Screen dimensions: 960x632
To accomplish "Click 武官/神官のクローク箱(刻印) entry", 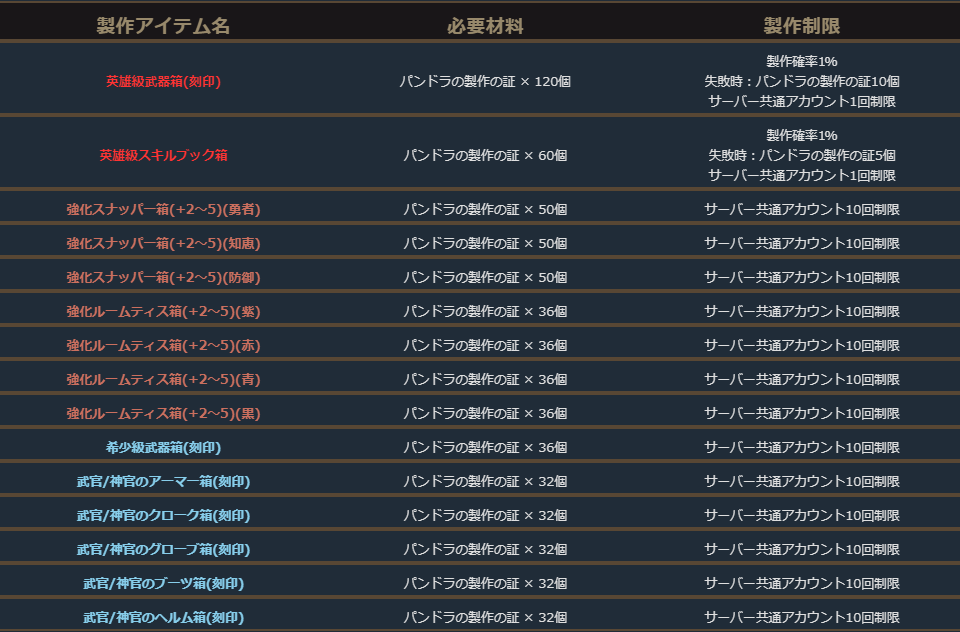I will (163, 515).
